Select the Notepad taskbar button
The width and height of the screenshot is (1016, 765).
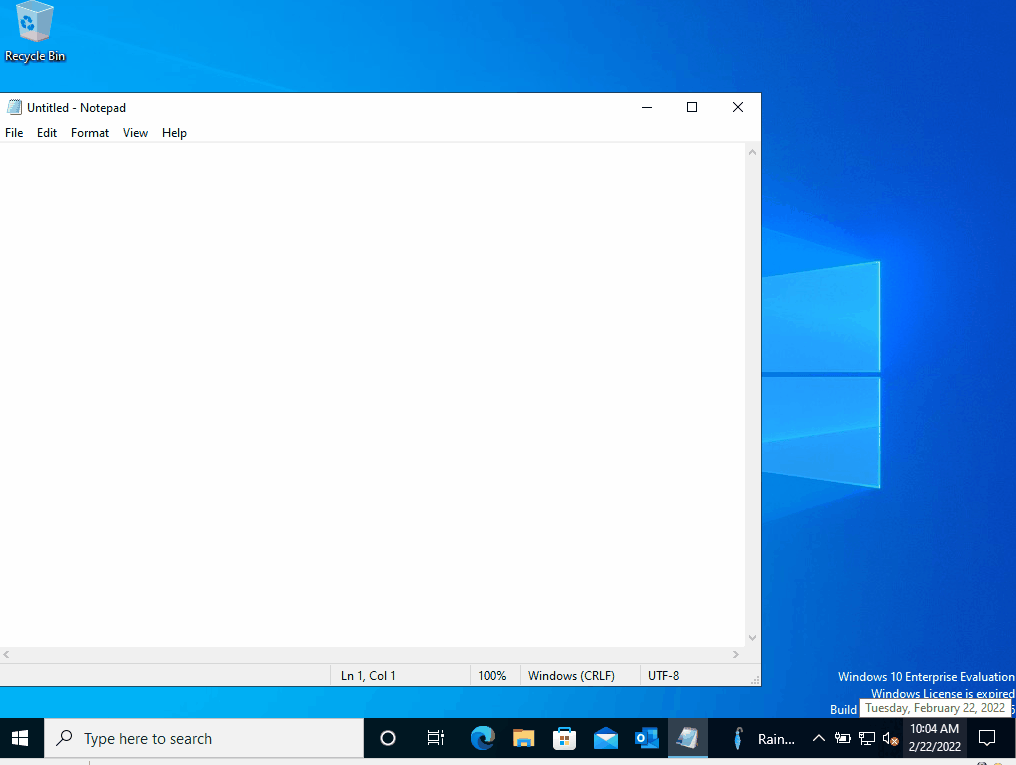tap(687, 738)
